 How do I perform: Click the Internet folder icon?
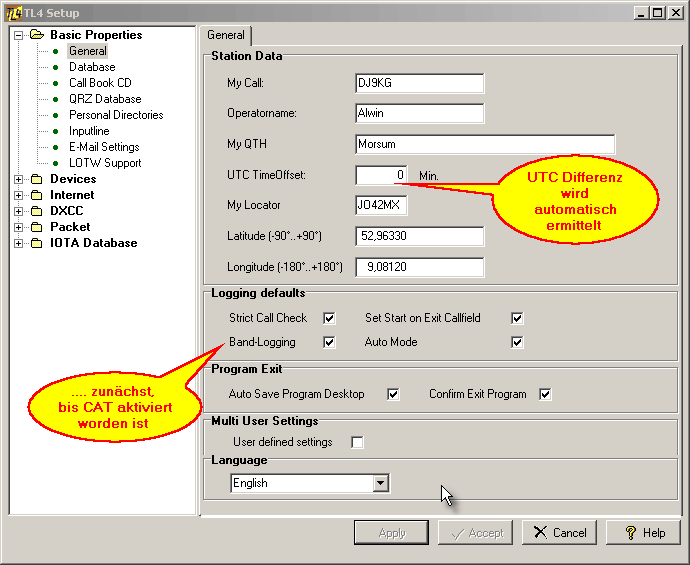[37, 195]
